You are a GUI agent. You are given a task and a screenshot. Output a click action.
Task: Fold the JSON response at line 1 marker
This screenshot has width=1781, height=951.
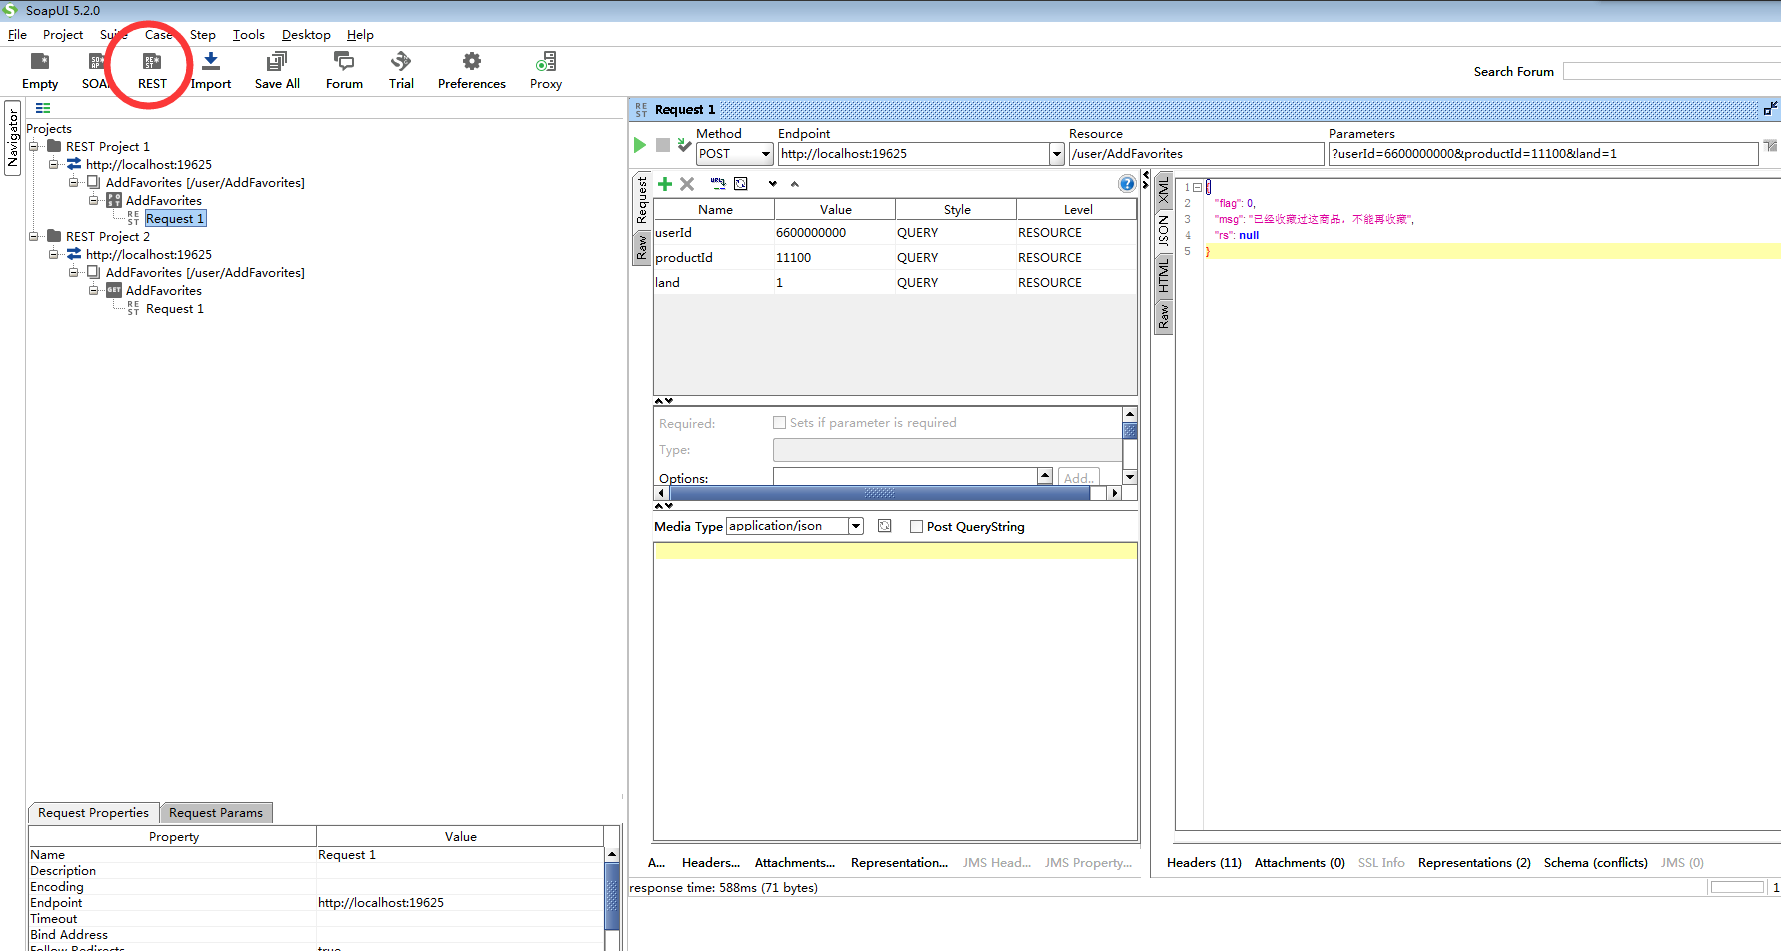(1197, 187)
